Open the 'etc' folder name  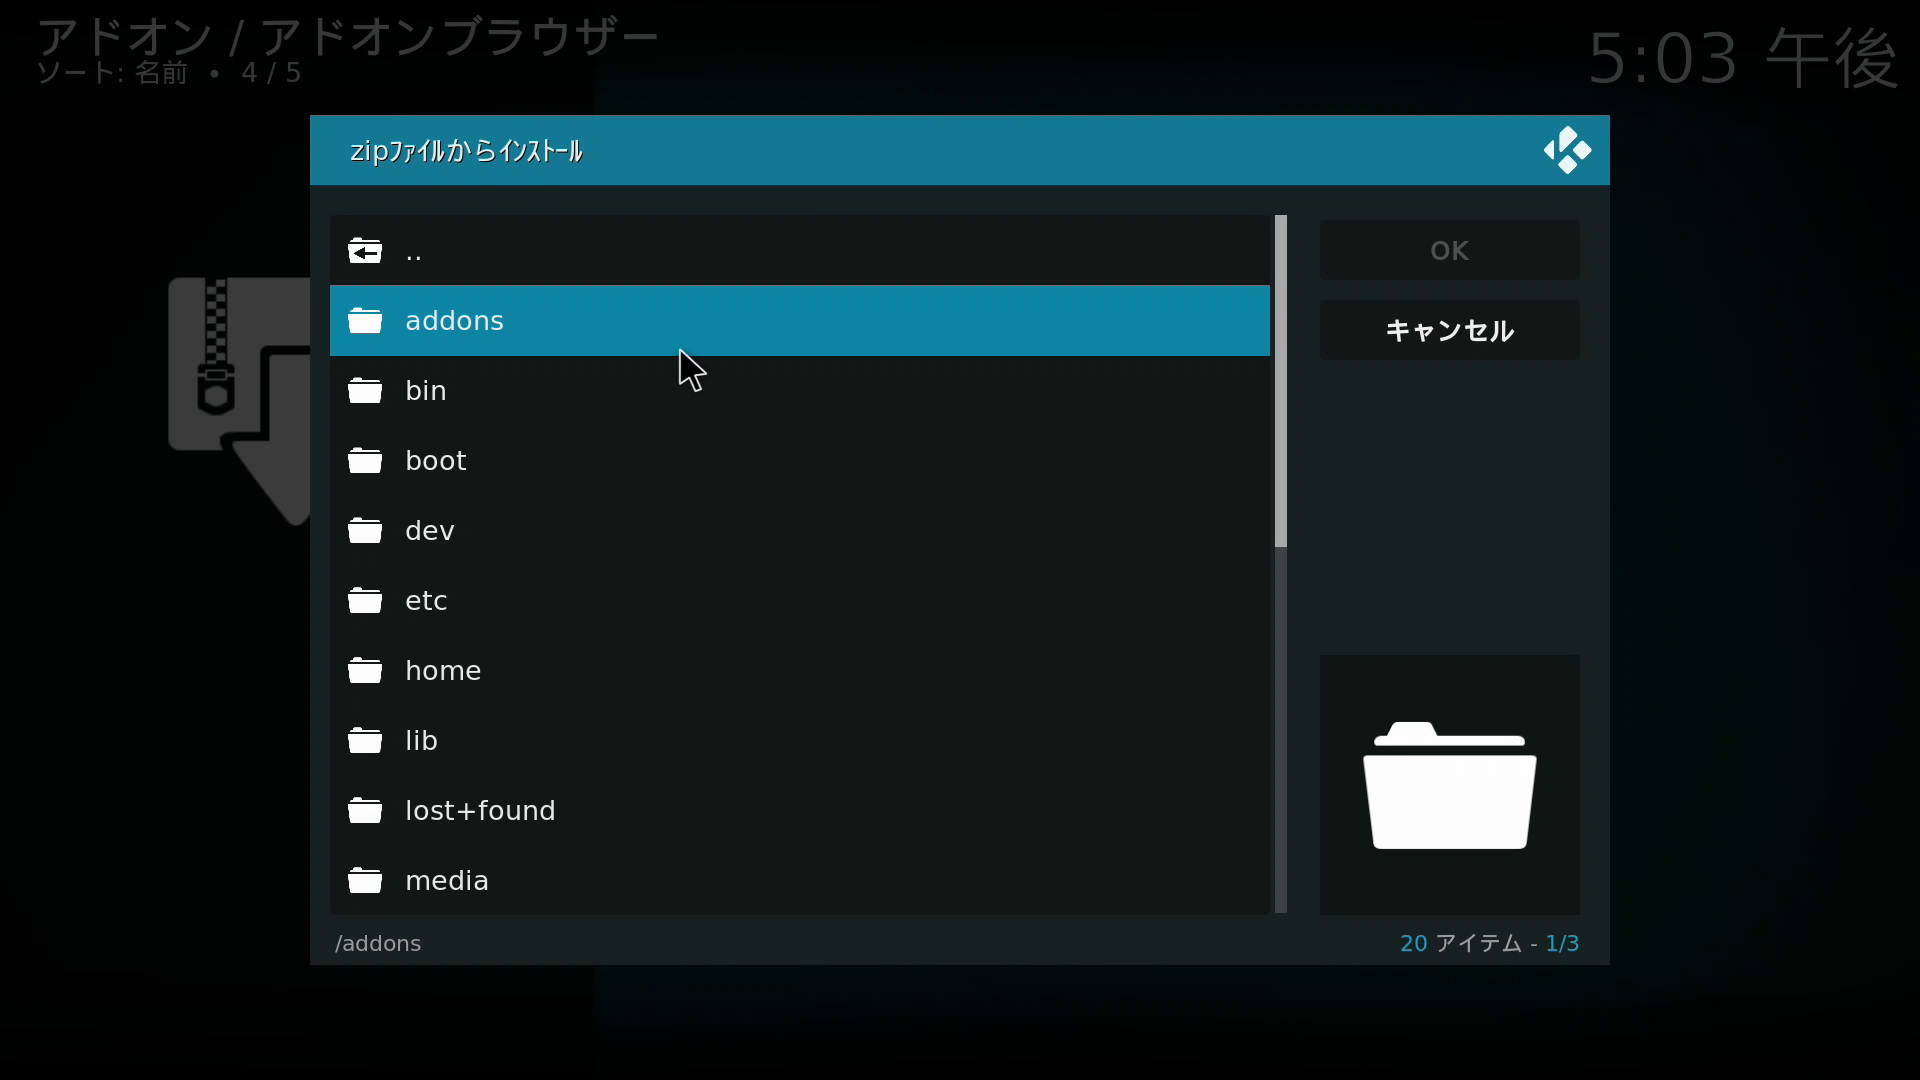pos(426,601)
